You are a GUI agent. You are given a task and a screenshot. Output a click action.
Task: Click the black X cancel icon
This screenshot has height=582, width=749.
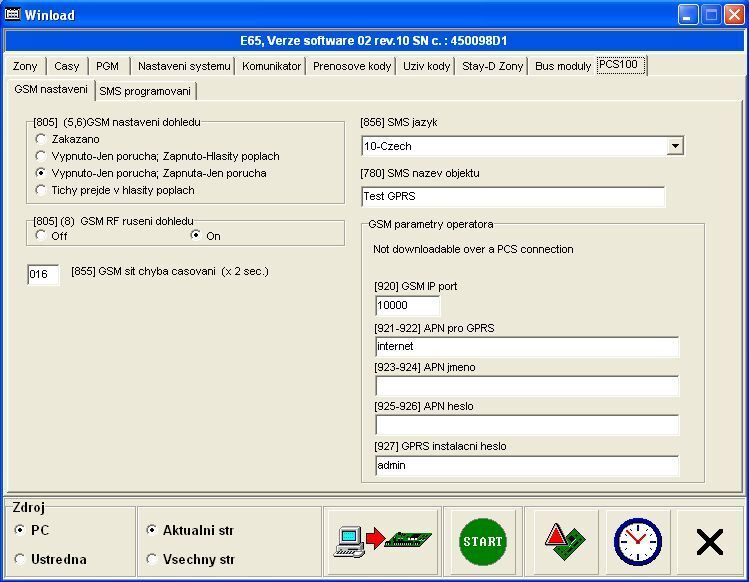(709, 542)
